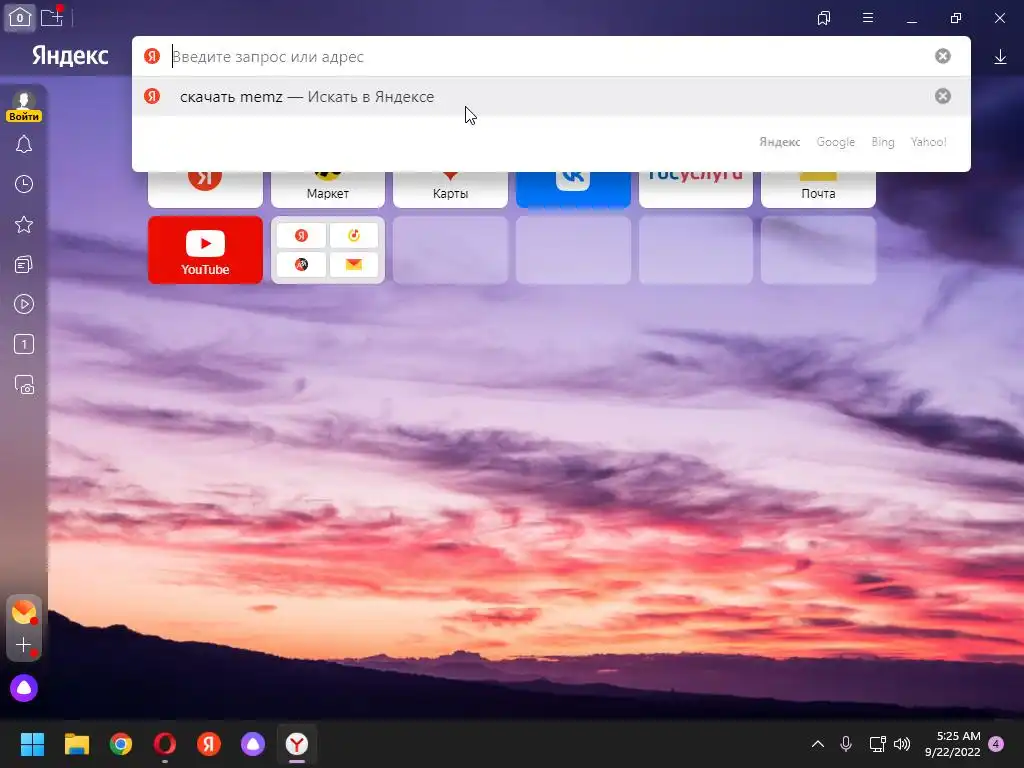This screenshot has width=1024, height=768.
Task: Click the Войти profile button
Action: 24,106
